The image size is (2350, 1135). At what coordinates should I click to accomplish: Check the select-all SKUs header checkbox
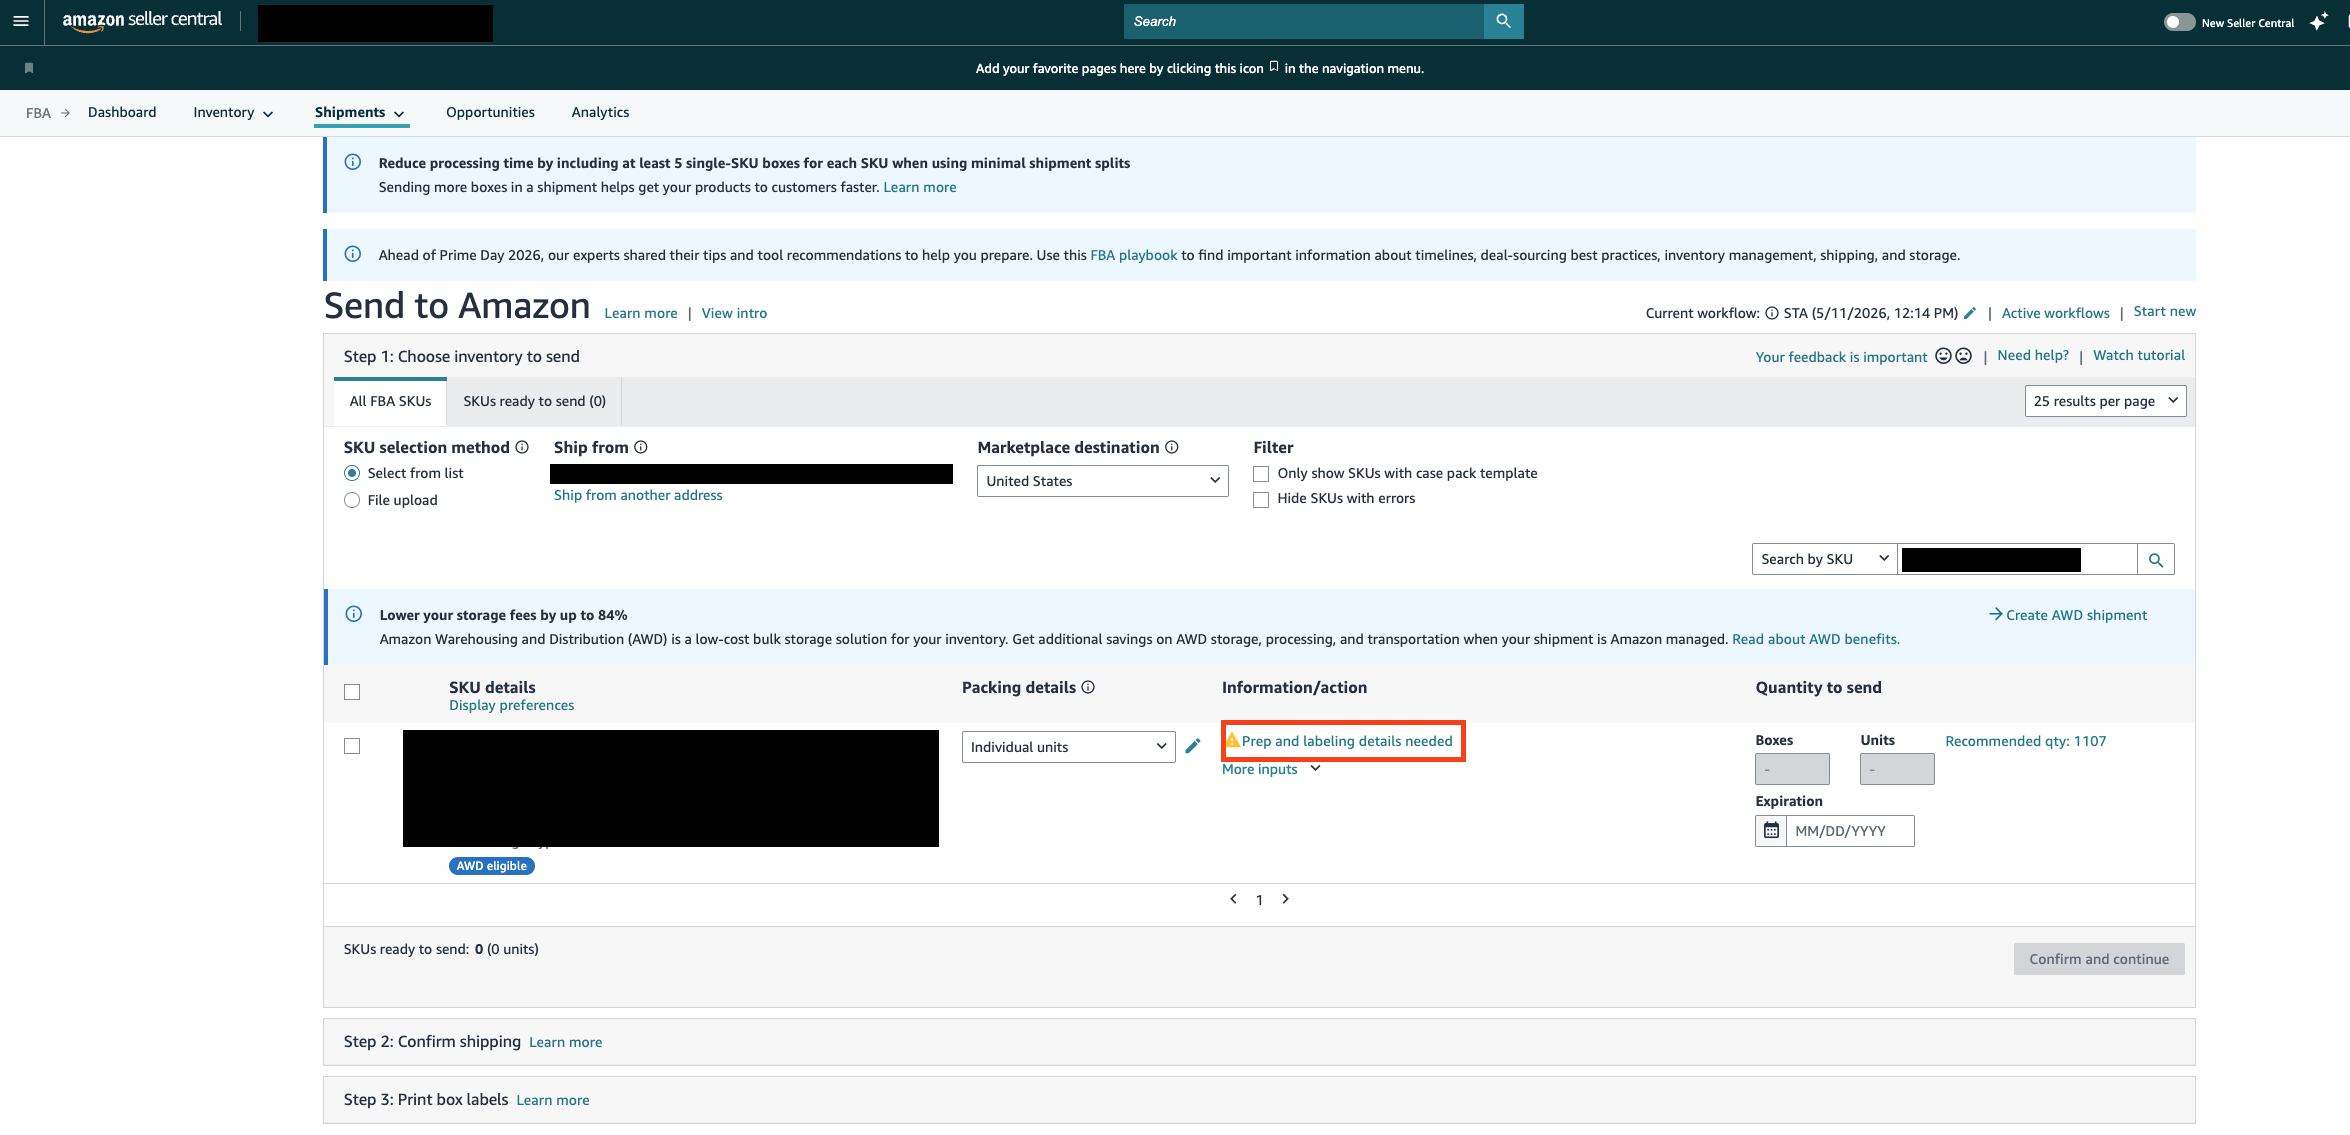click(x=352, y=692)
